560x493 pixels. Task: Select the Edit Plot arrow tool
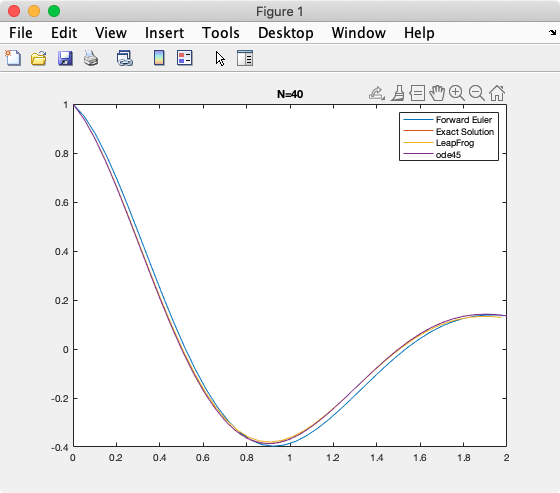pyautogui.click(x=220, y=58)
